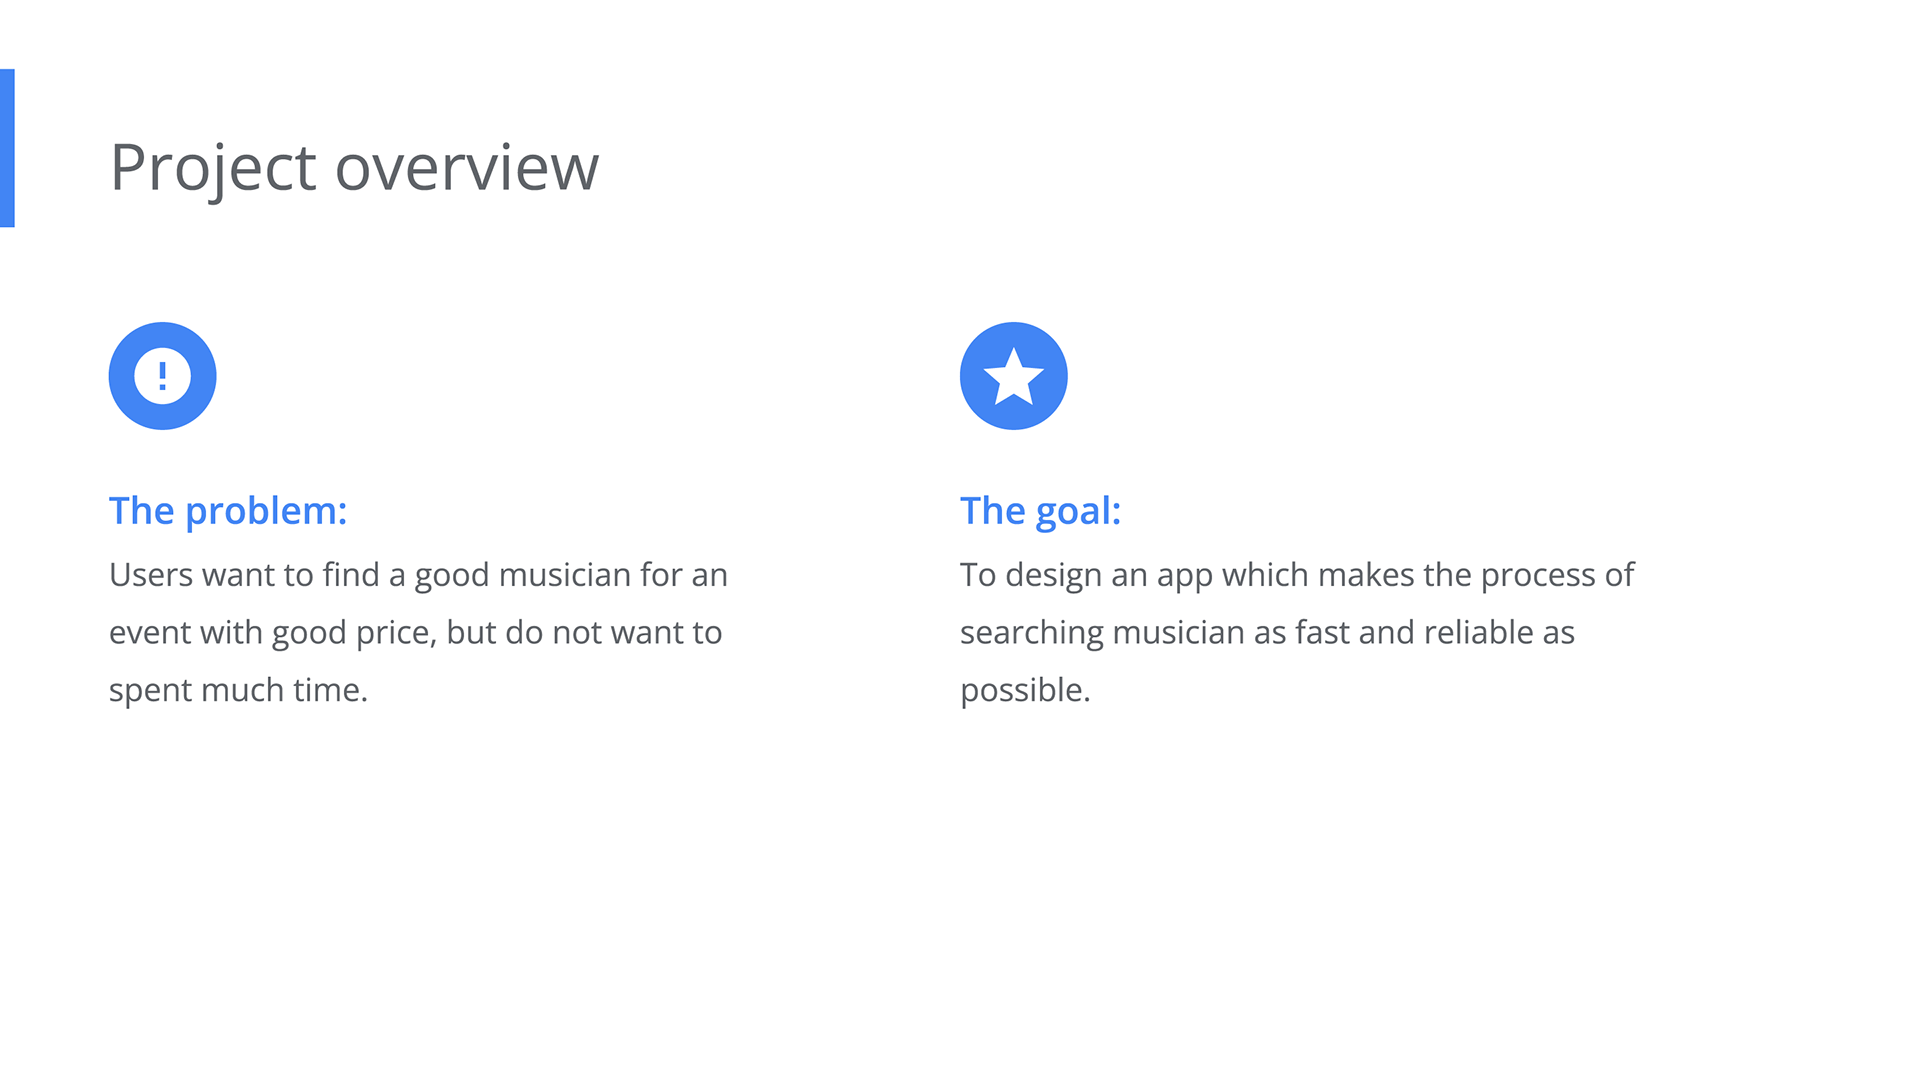Click the word "design" in goal text
Screen dimensions: 1920x1080
1053,575
